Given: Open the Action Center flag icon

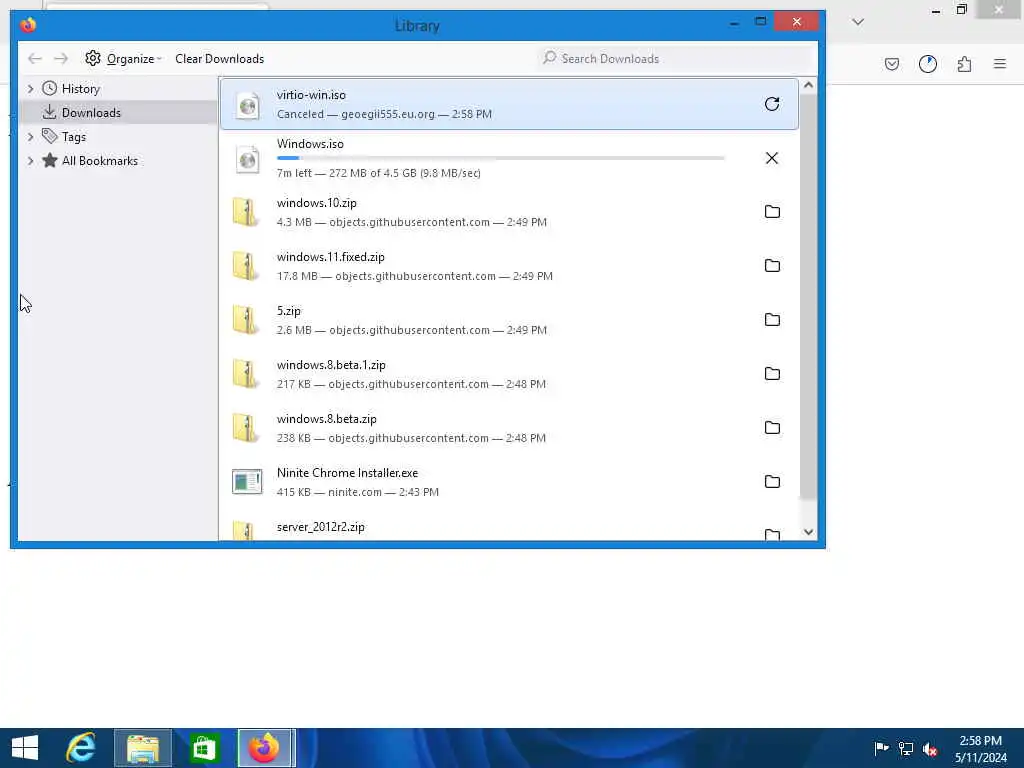Looking at the screenshot, I should tap(881, 748).
